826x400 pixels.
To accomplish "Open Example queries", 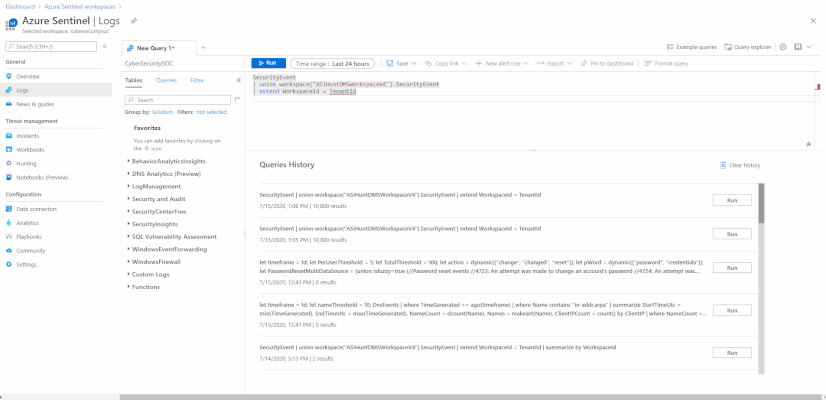I will [x=692, y=47].
